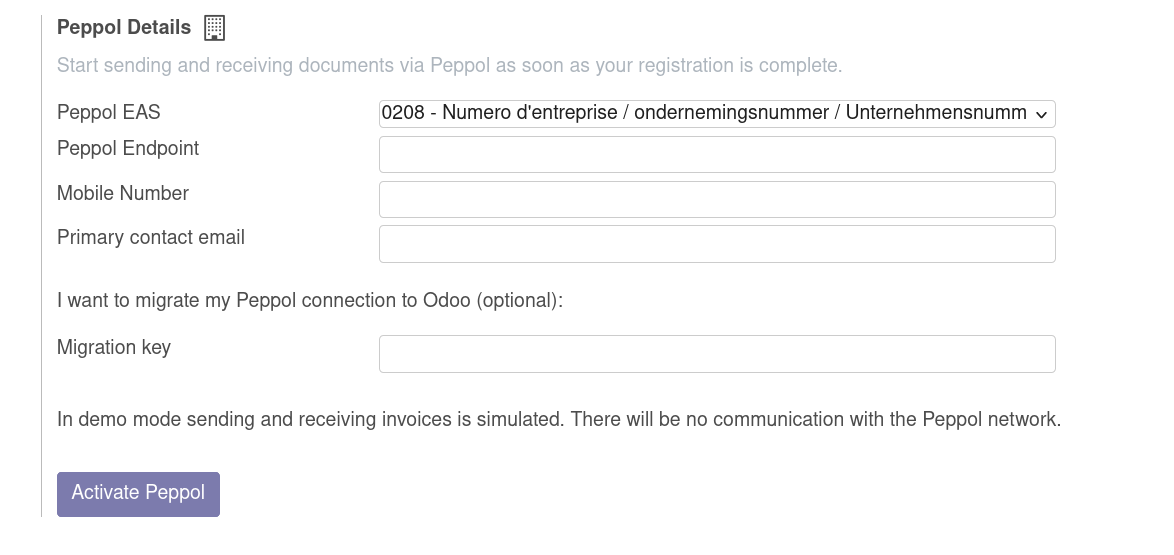Click the chevron arrow of the EAS selector
Screen dimensions: 1174x555
point(1041,115)
